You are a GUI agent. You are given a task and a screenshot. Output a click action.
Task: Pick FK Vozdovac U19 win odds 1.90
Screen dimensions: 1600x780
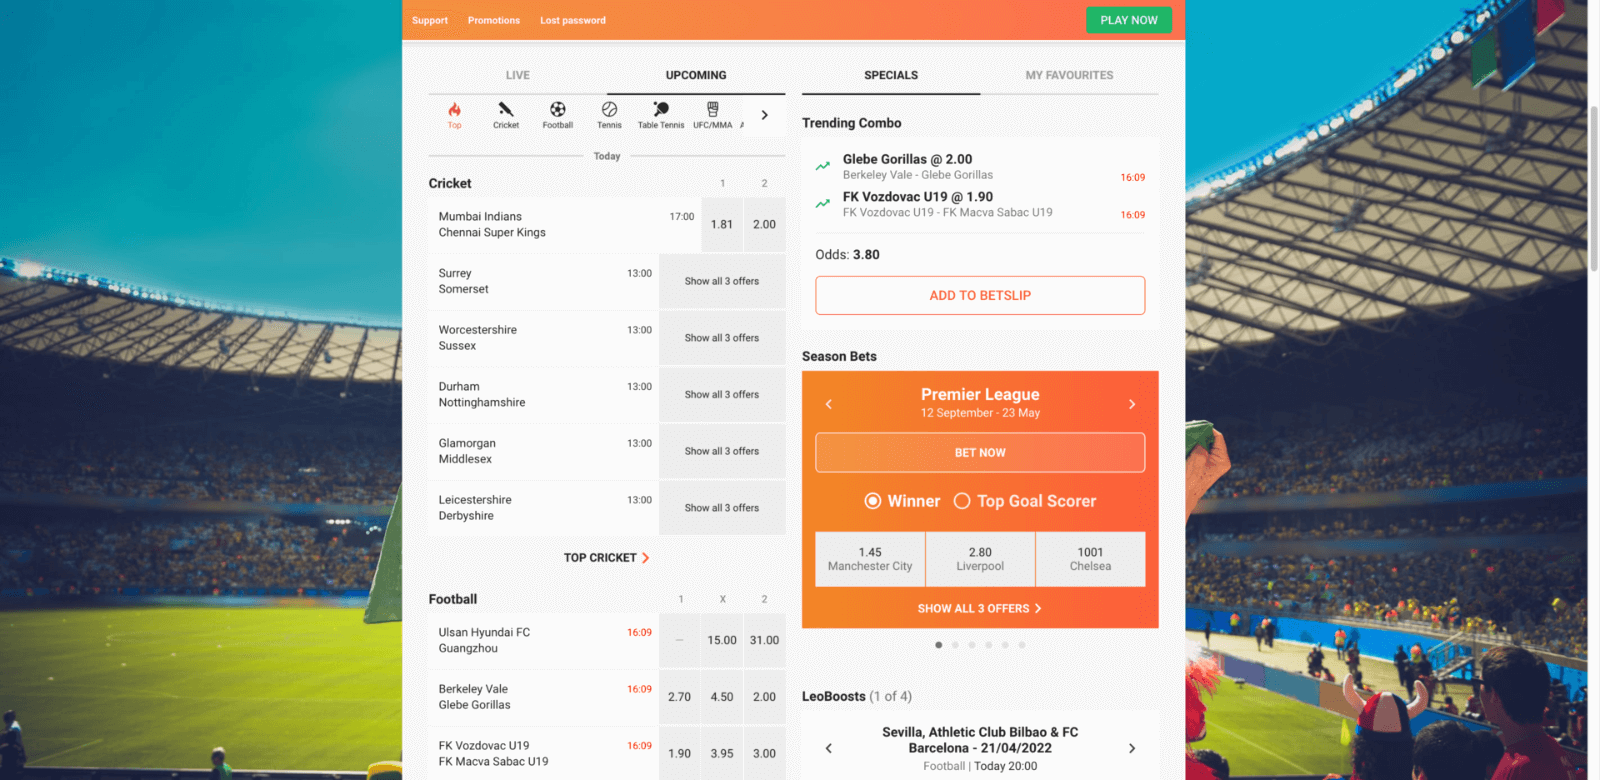click(x=679, y=754)
